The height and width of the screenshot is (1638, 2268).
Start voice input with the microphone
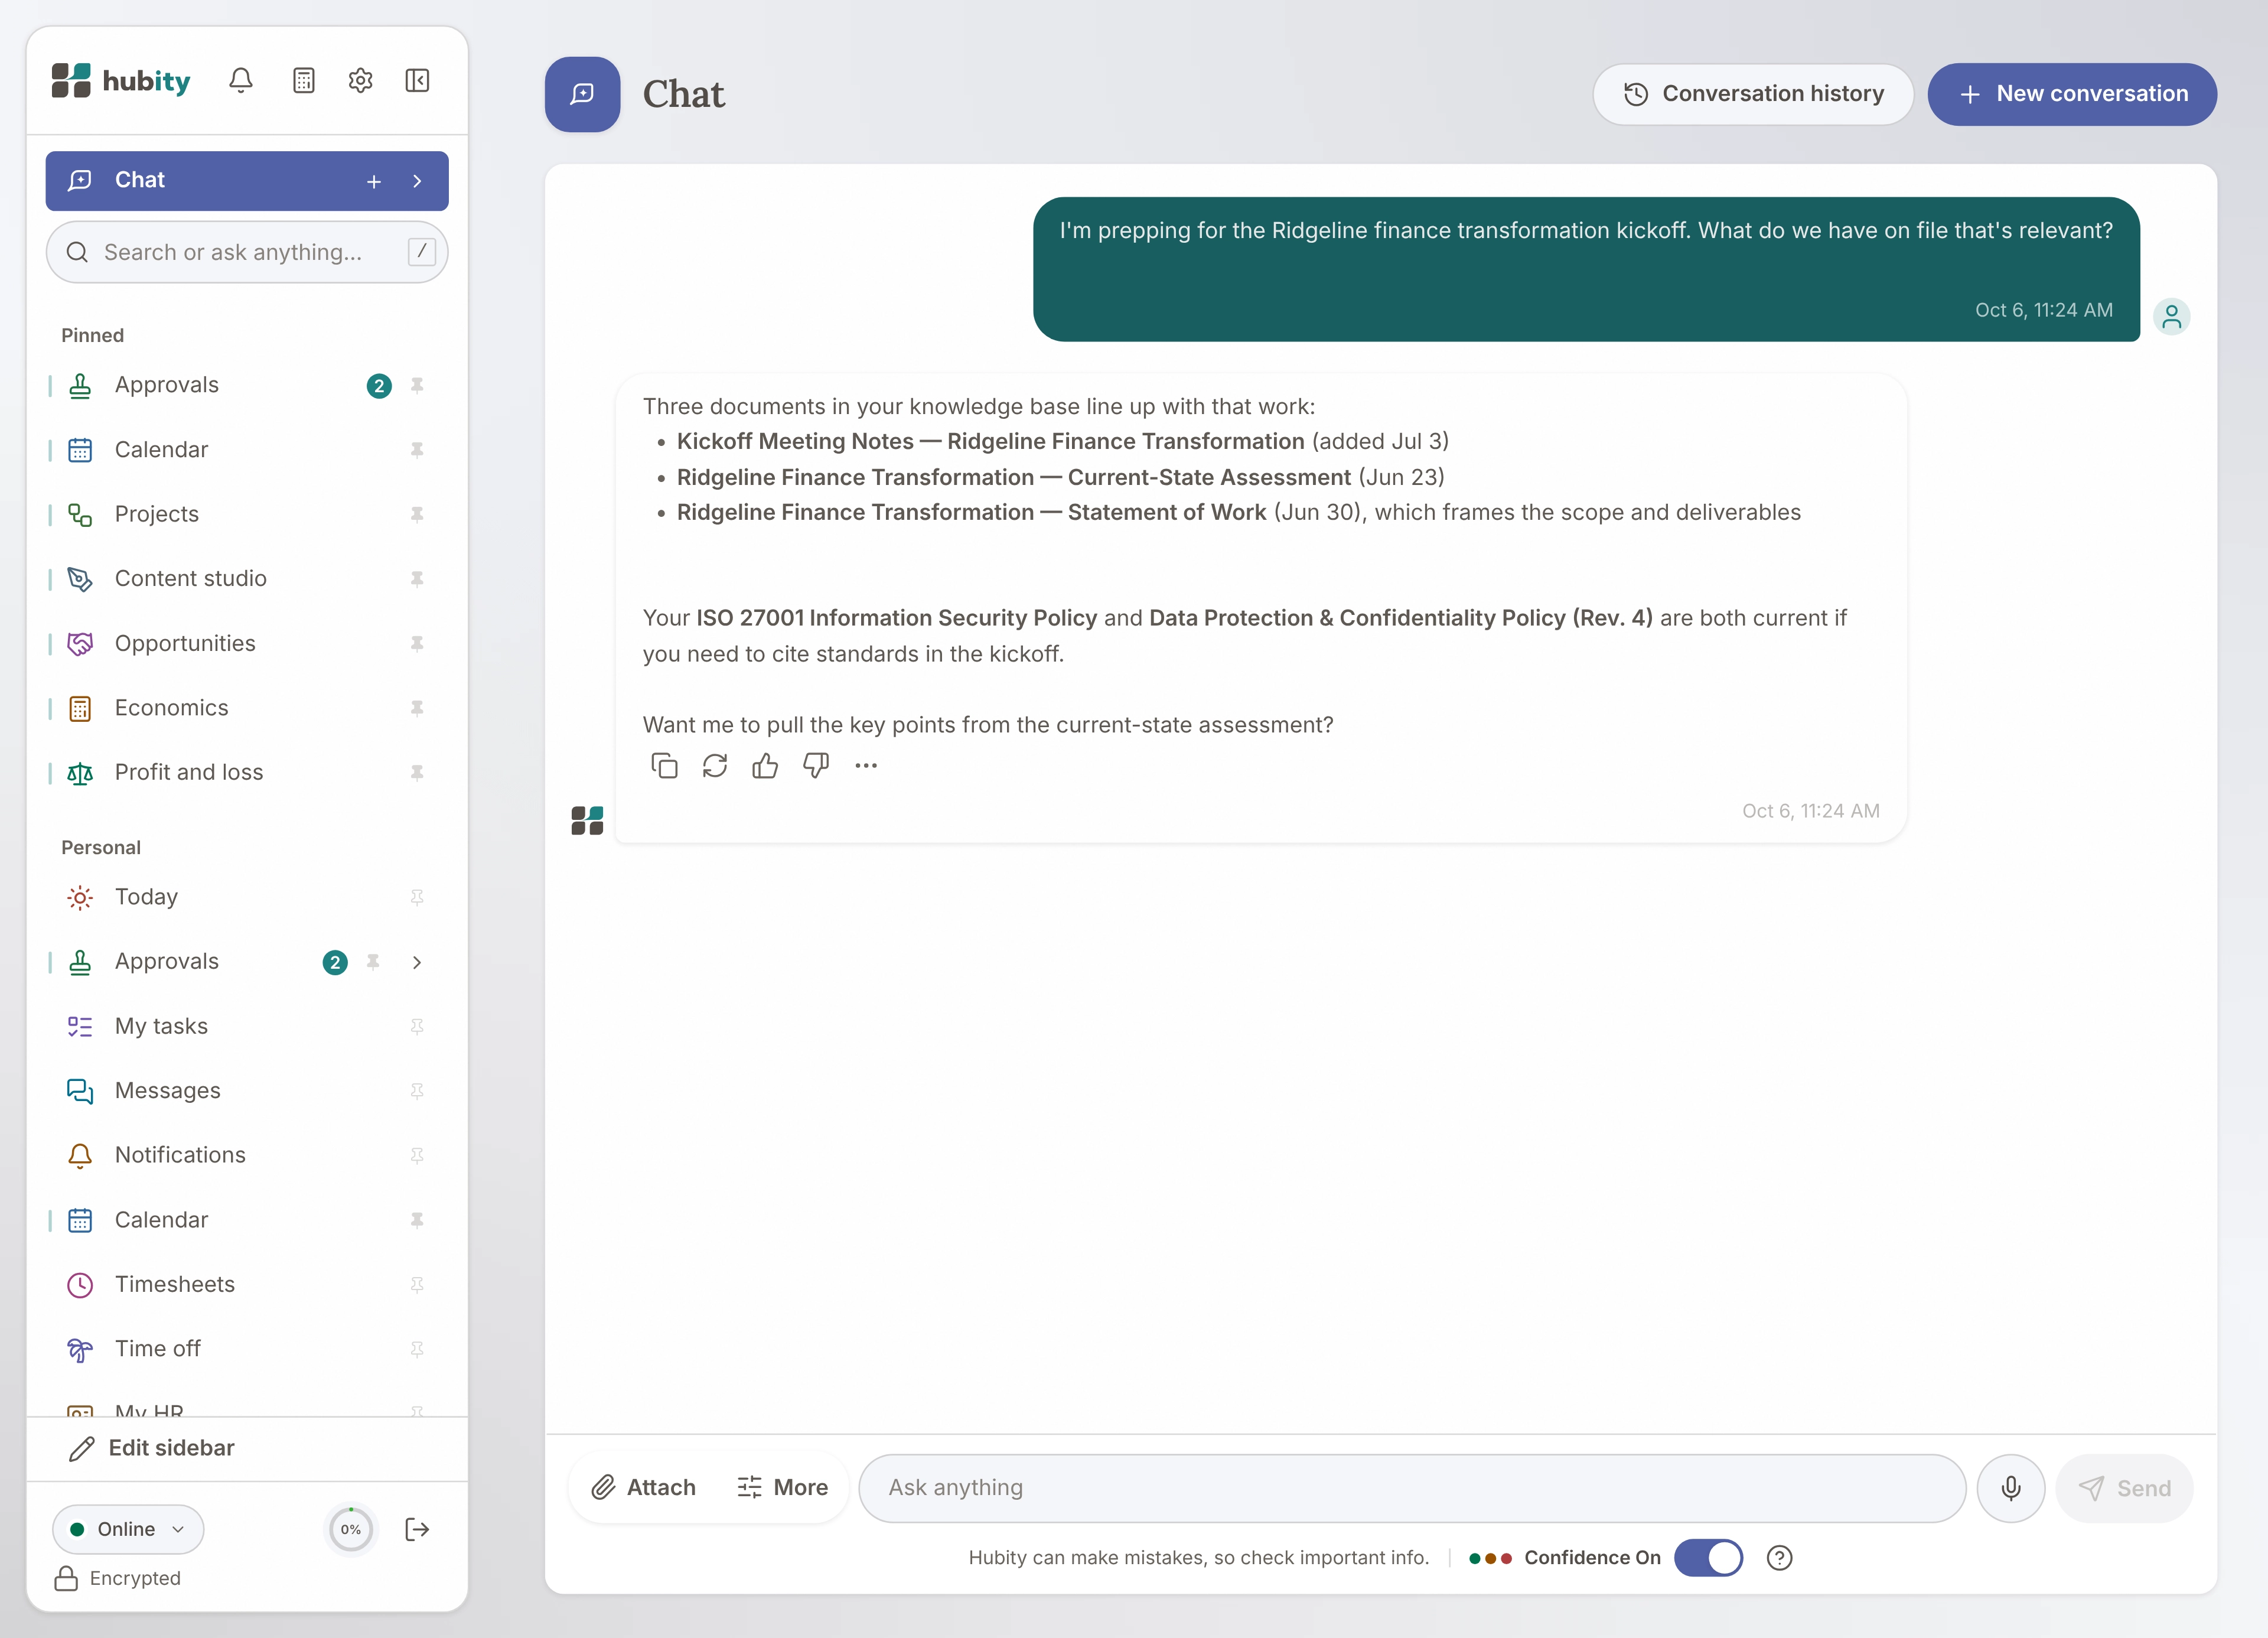(2011, 1488)
